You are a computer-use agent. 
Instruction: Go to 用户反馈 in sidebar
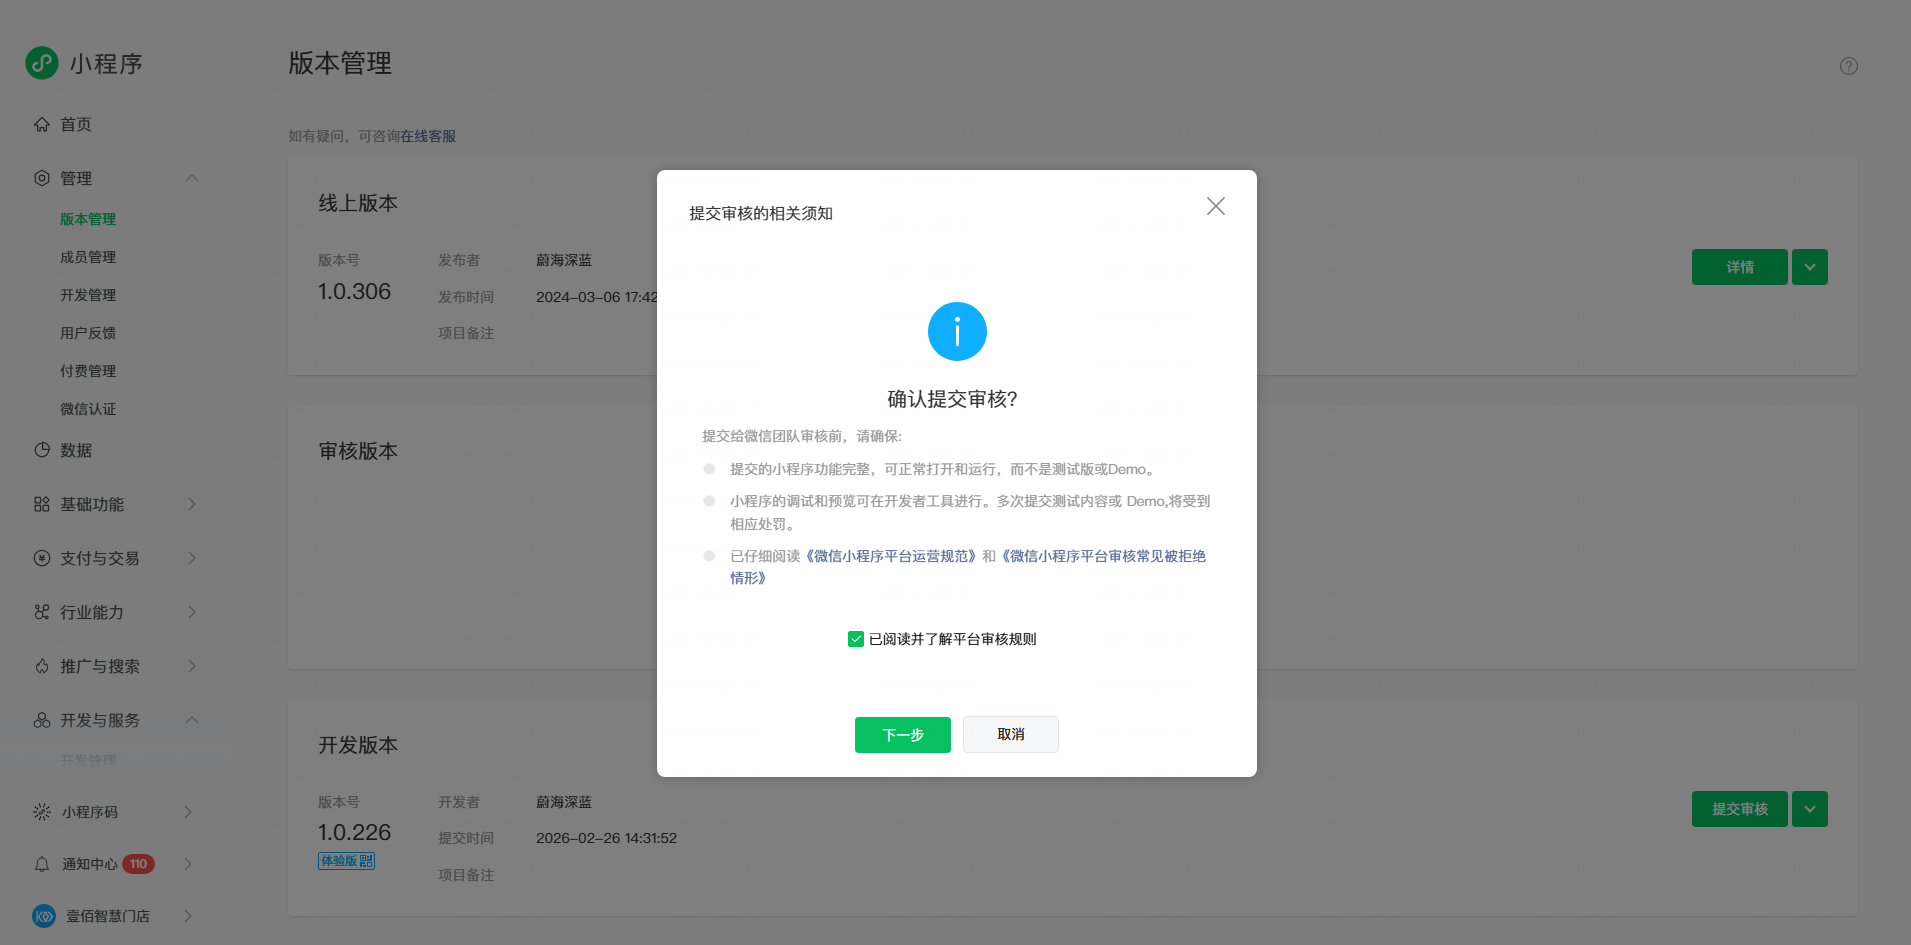pos(88,333)
